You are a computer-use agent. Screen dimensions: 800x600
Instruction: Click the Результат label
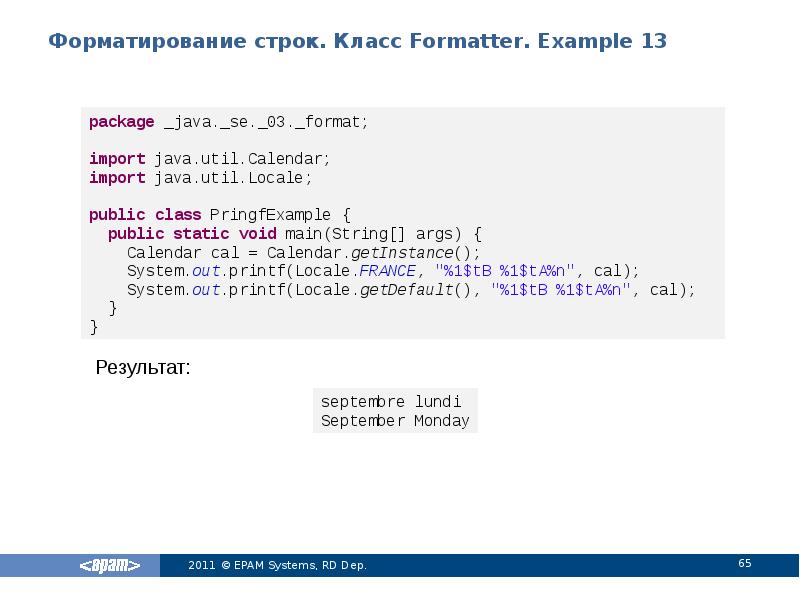[x=140, y=368]
